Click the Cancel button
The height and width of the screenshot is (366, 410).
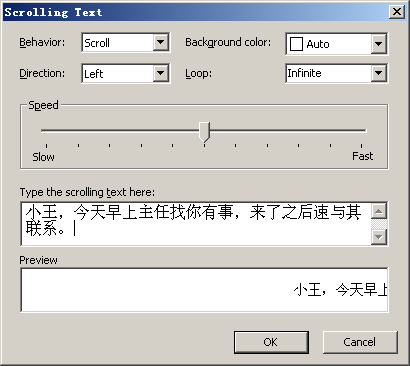[360, 342]
